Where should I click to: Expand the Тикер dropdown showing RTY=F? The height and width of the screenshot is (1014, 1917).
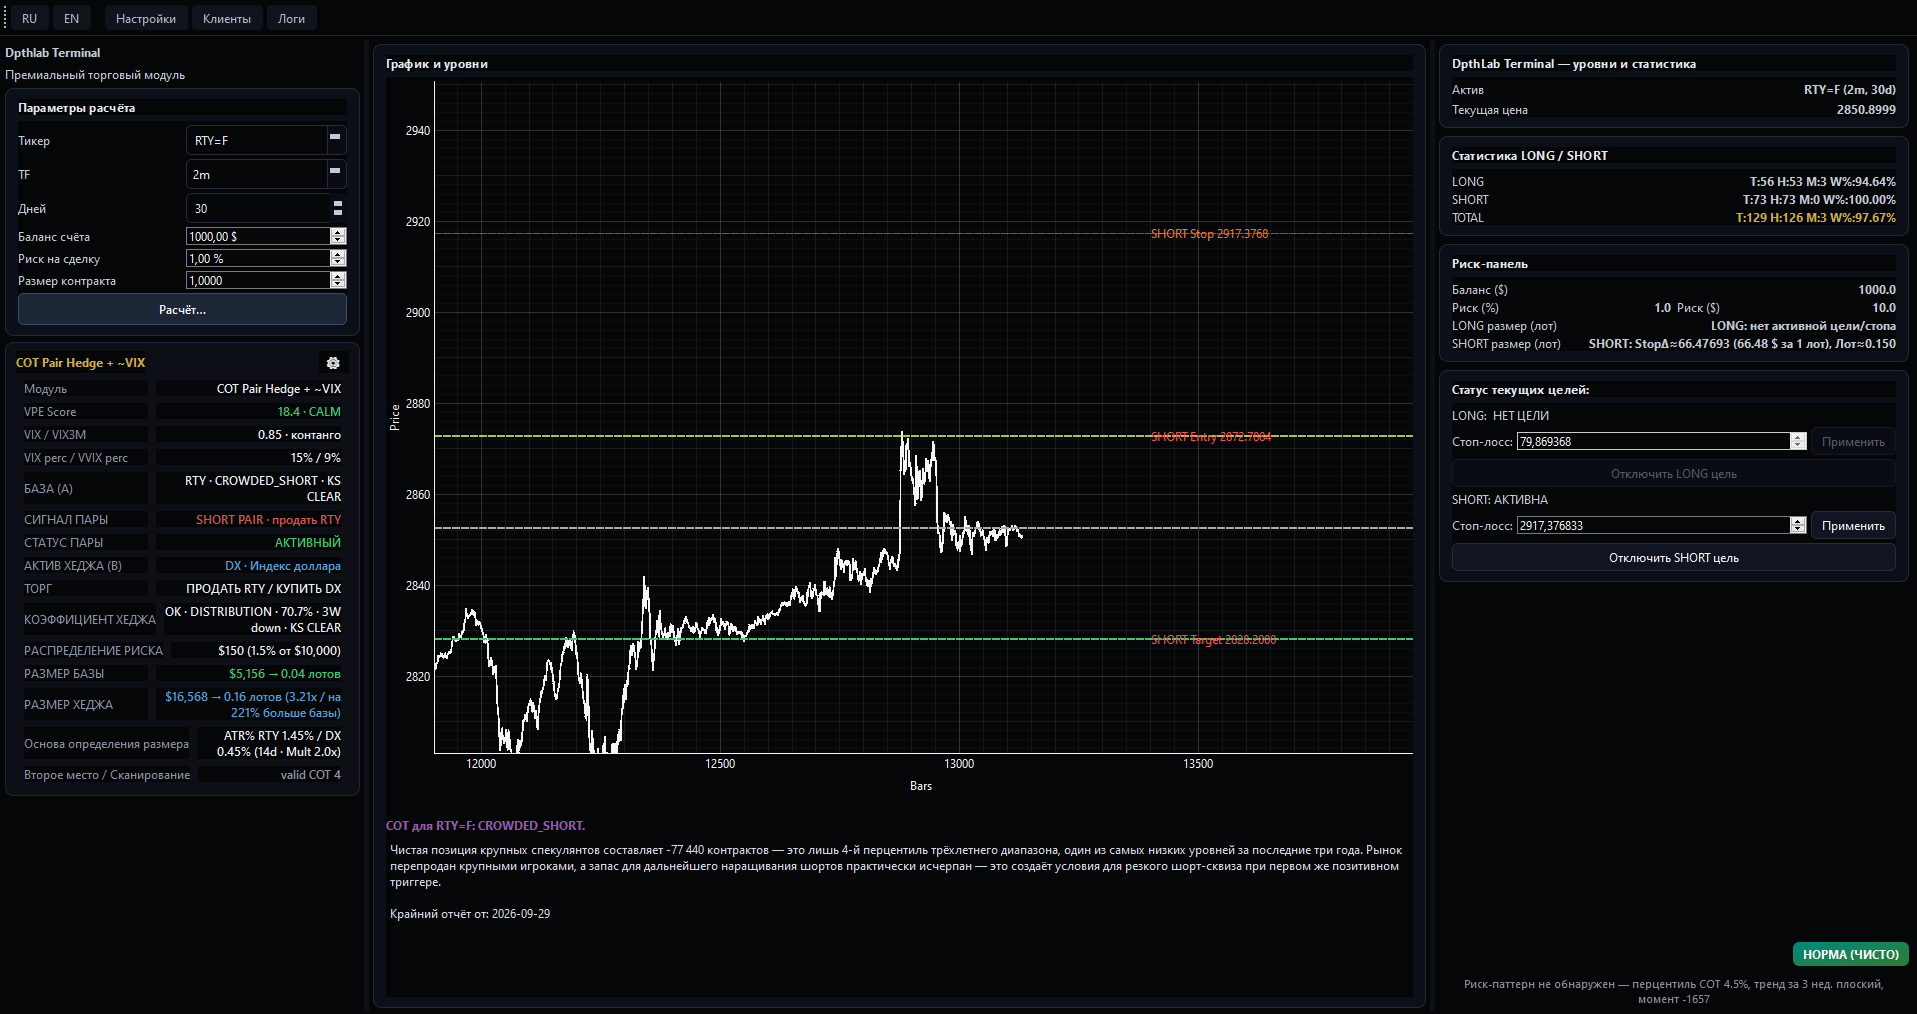point(335,140)
